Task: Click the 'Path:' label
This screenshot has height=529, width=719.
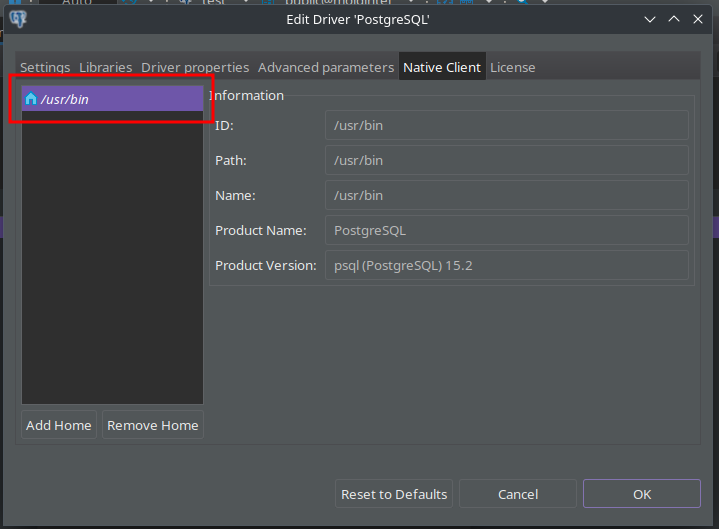Action: [231, 160]
